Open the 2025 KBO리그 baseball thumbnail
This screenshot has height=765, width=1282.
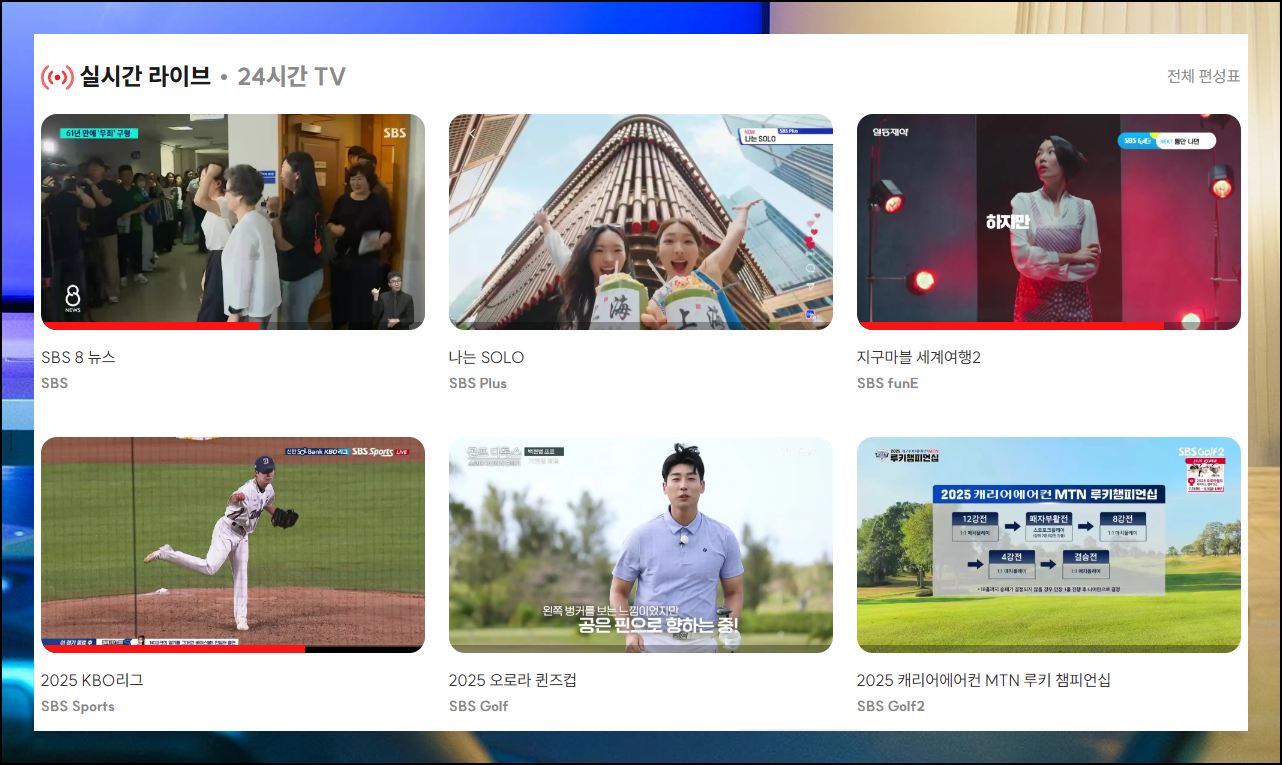[233, 545]
